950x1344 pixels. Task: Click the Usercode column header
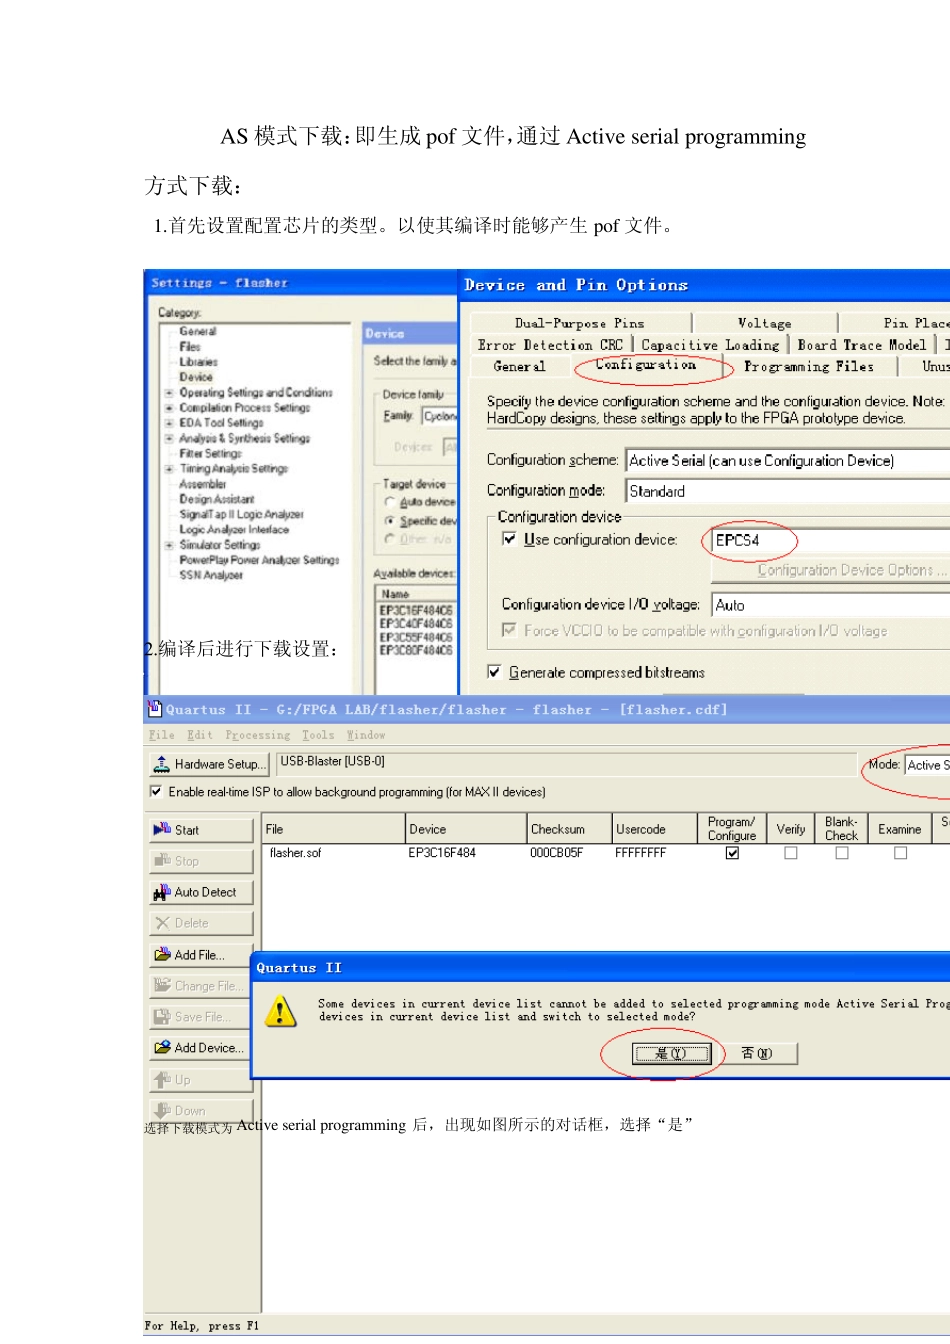(653, 829)
